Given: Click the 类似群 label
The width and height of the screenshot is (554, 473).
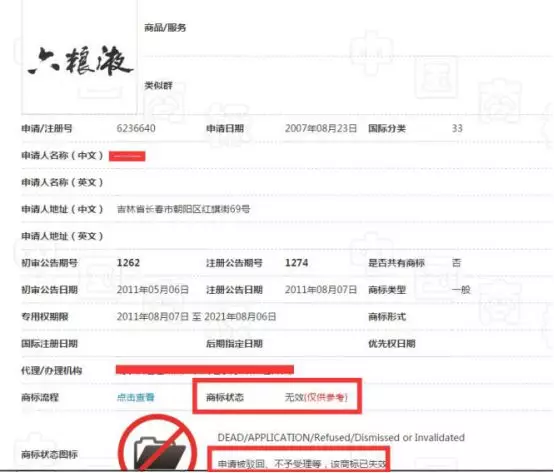Looking at the screenshot, I should pos(158,85).
